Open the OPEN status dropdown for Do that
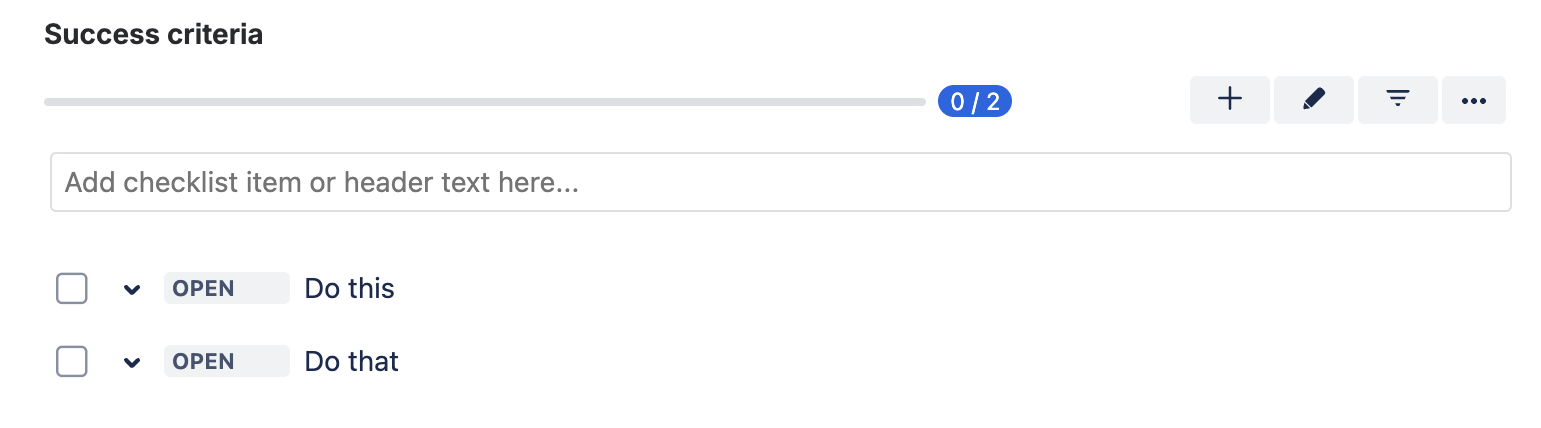Screen dimensions: 1541x428 coord(226,361)
